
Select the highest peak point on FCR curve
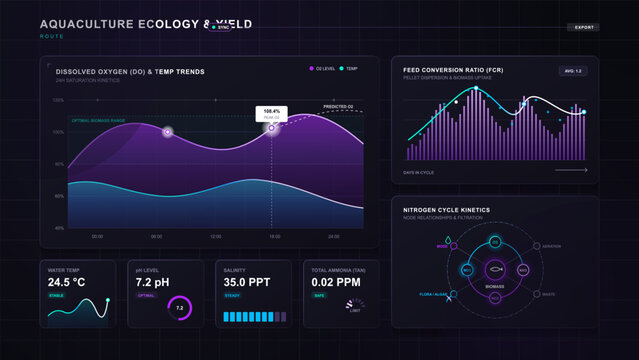click(x=476, y=88)
